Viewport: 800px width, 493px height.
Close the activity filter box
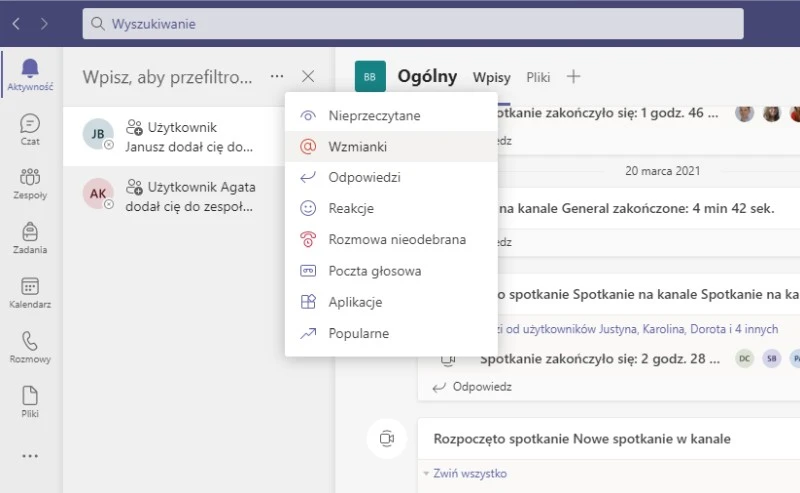[308, 77]
